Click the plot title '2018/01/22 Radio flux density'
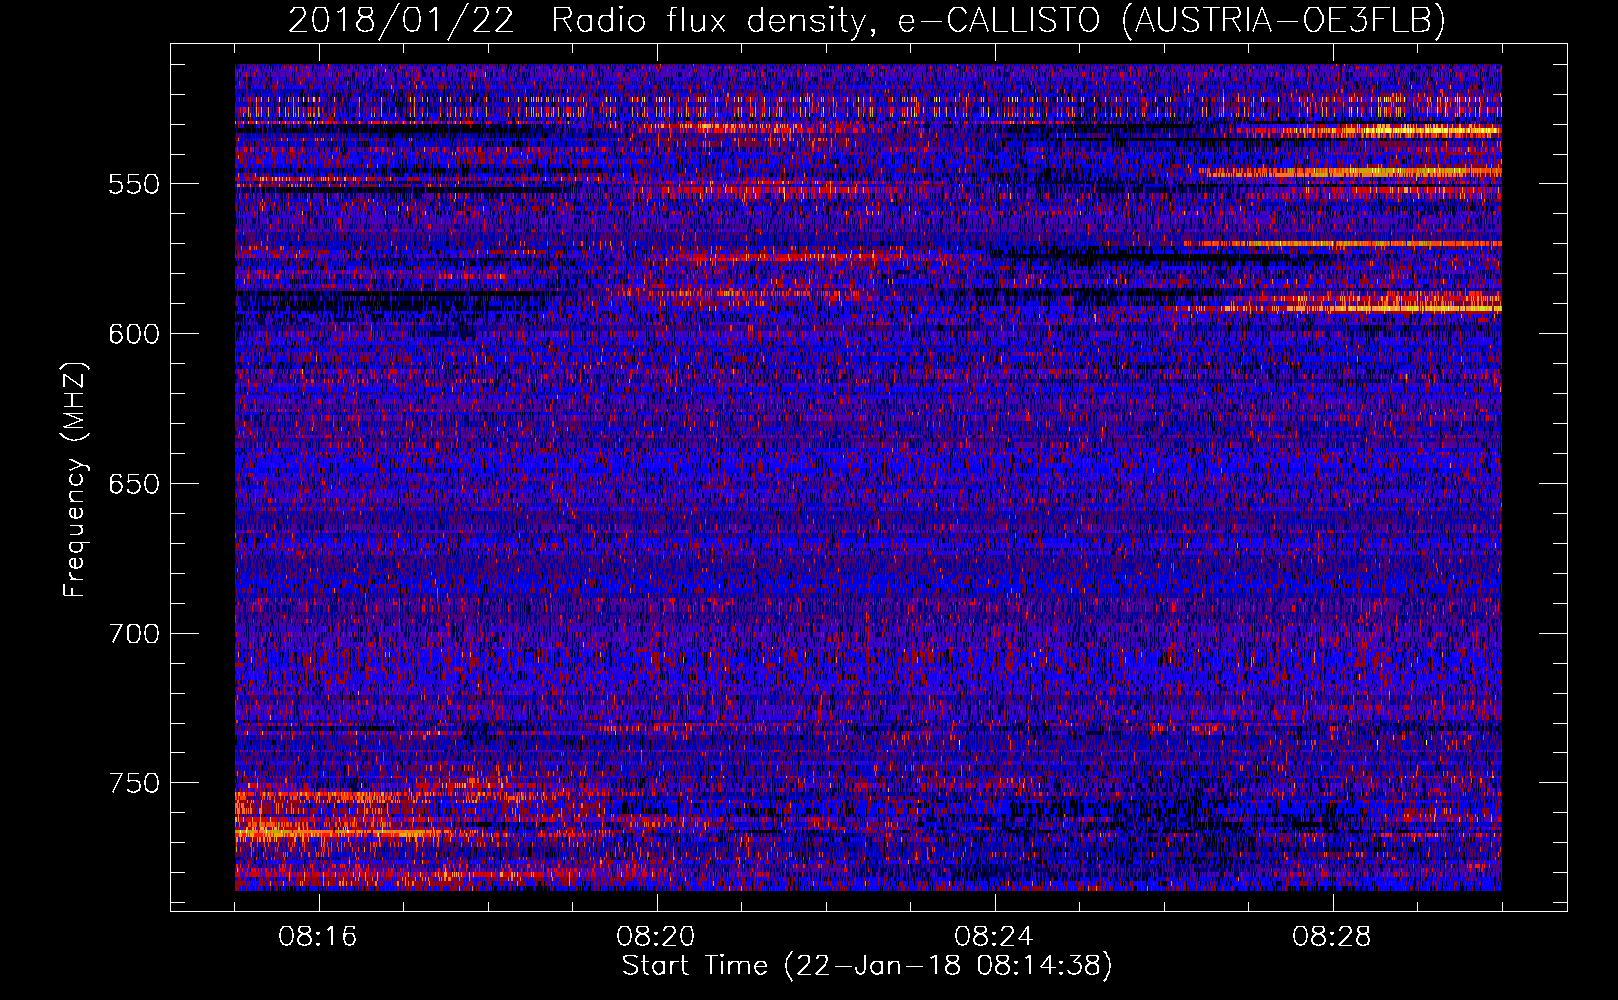 (x=867, y=20)
